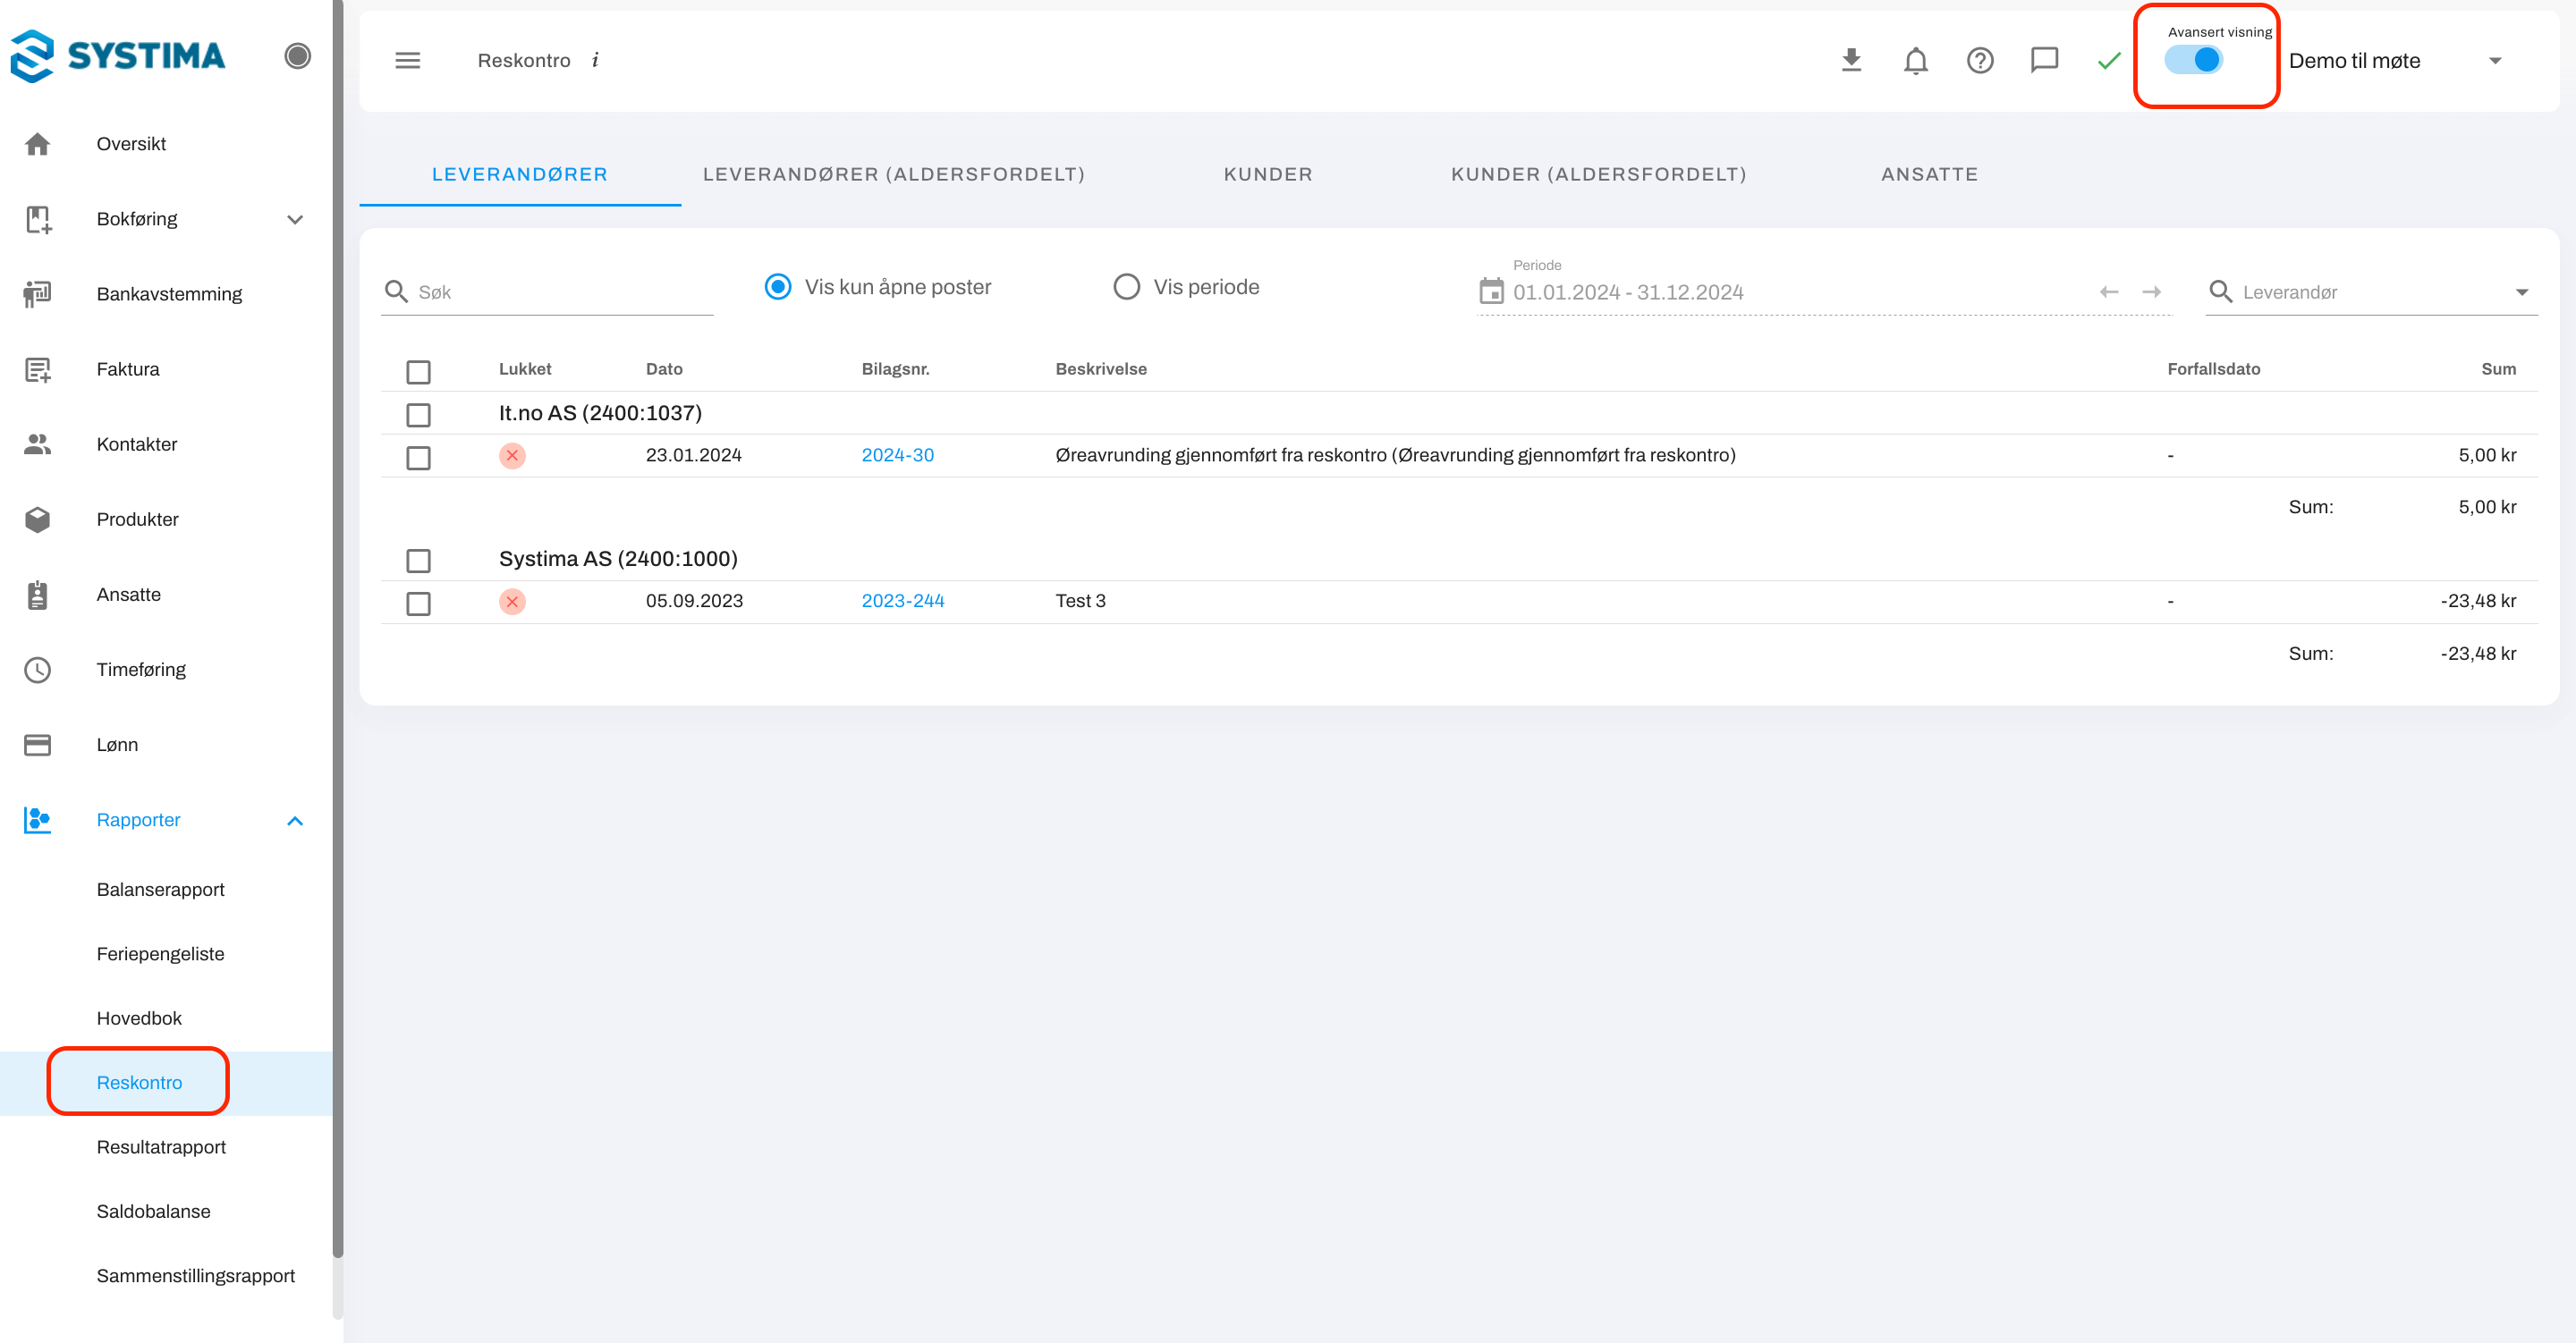Open the Leverandør dropdown
The height and width of the screenshot is (1343, 2576).
tap(2521, 292)
